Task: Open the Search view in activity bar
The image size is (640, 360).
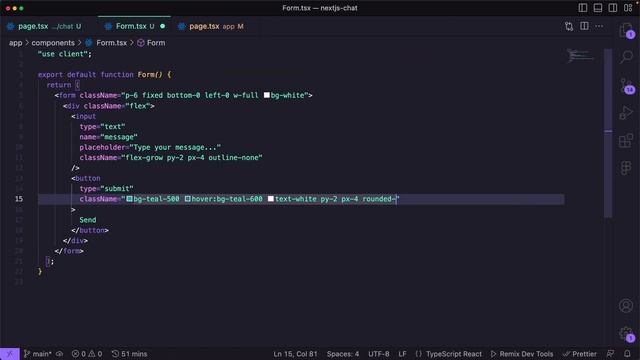Action: (x=626, y=57)
